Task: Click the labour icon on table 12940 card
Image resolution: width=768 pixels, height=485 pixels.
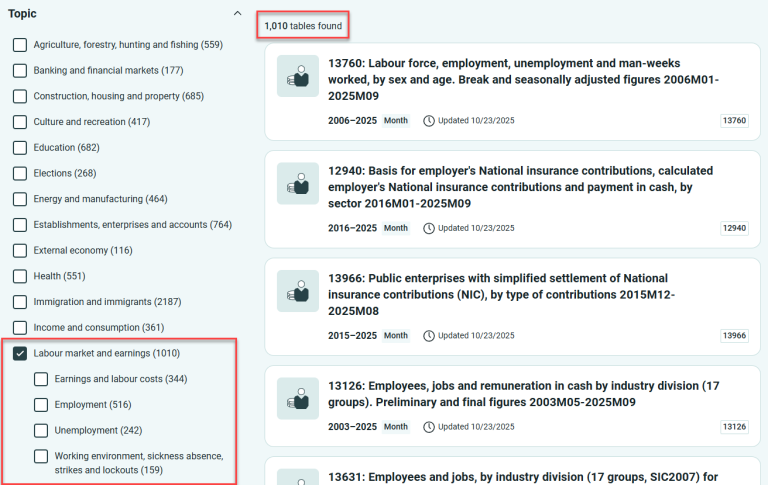Action: pos(298,183)
